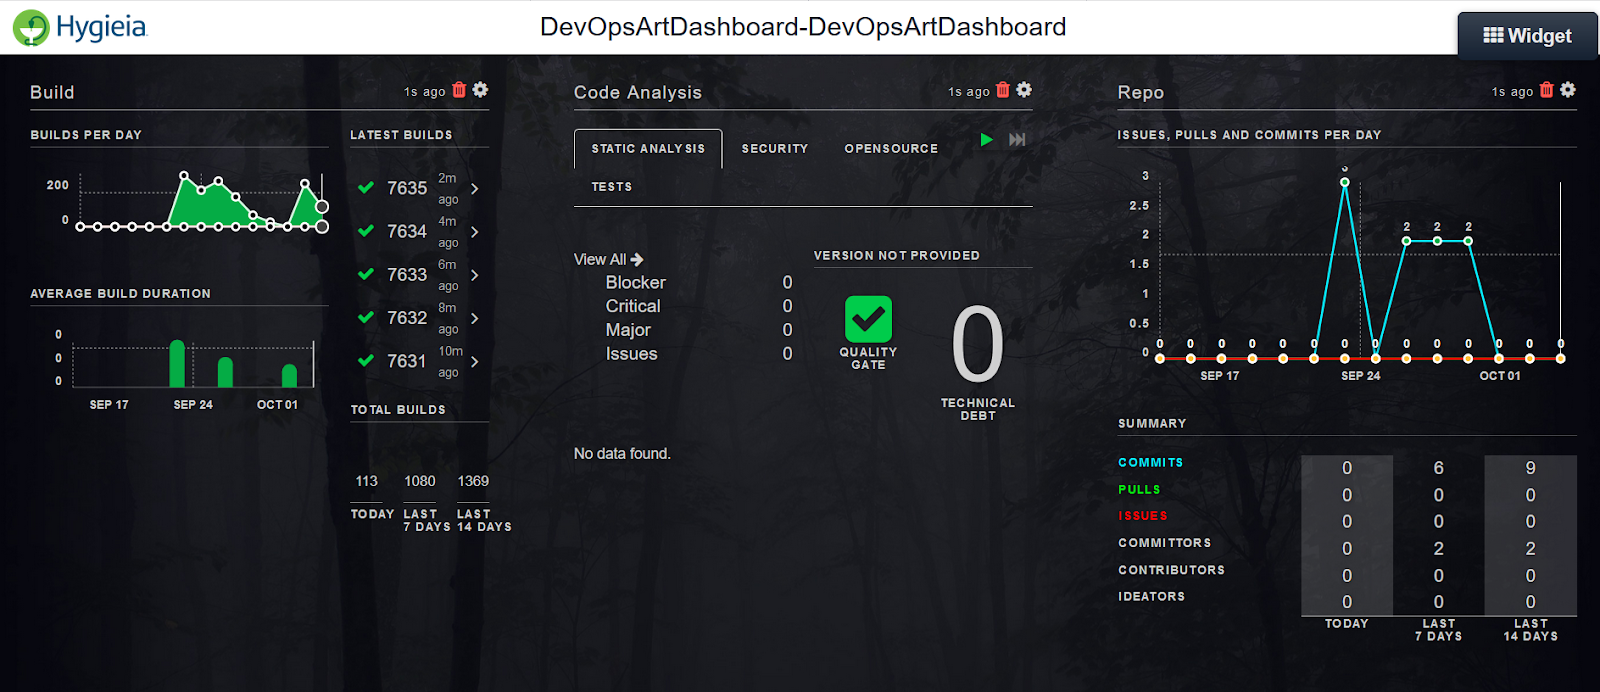Switch to the Opensource tab

(x=891, y=149)
